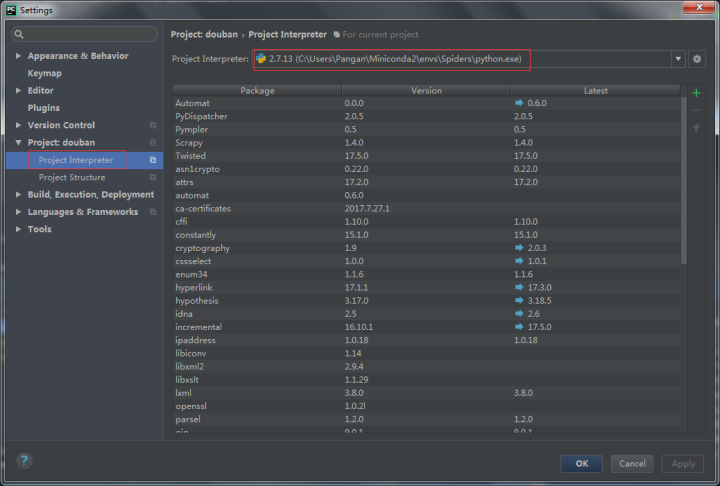
Task: Expand Build, Execution, Deployment section
Action: tap(18, 194)
